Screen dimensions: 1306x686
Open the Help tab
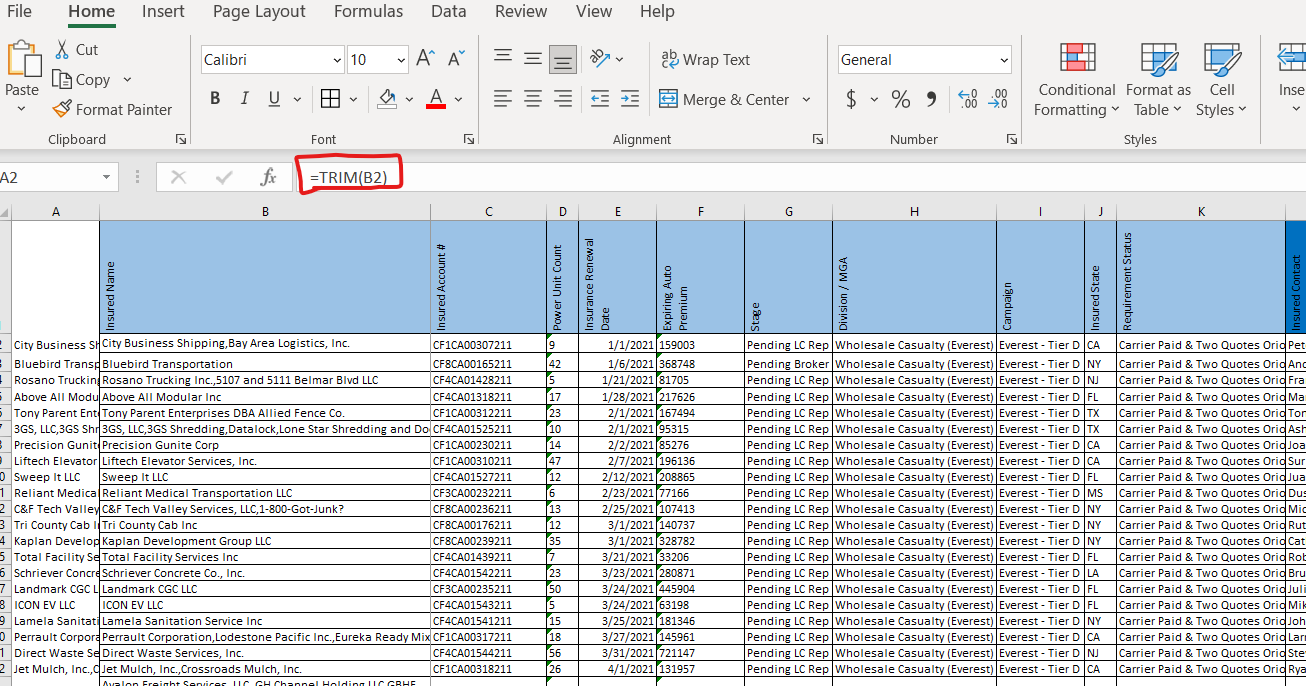click(657, 11)
